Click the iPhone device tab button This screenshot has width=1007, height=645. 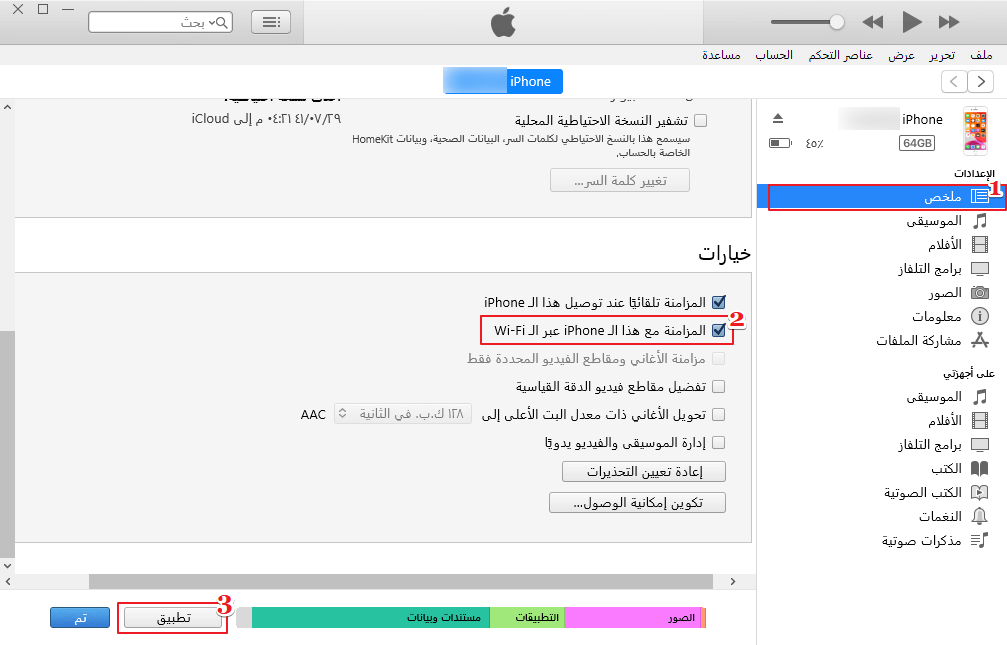point(503,82)
